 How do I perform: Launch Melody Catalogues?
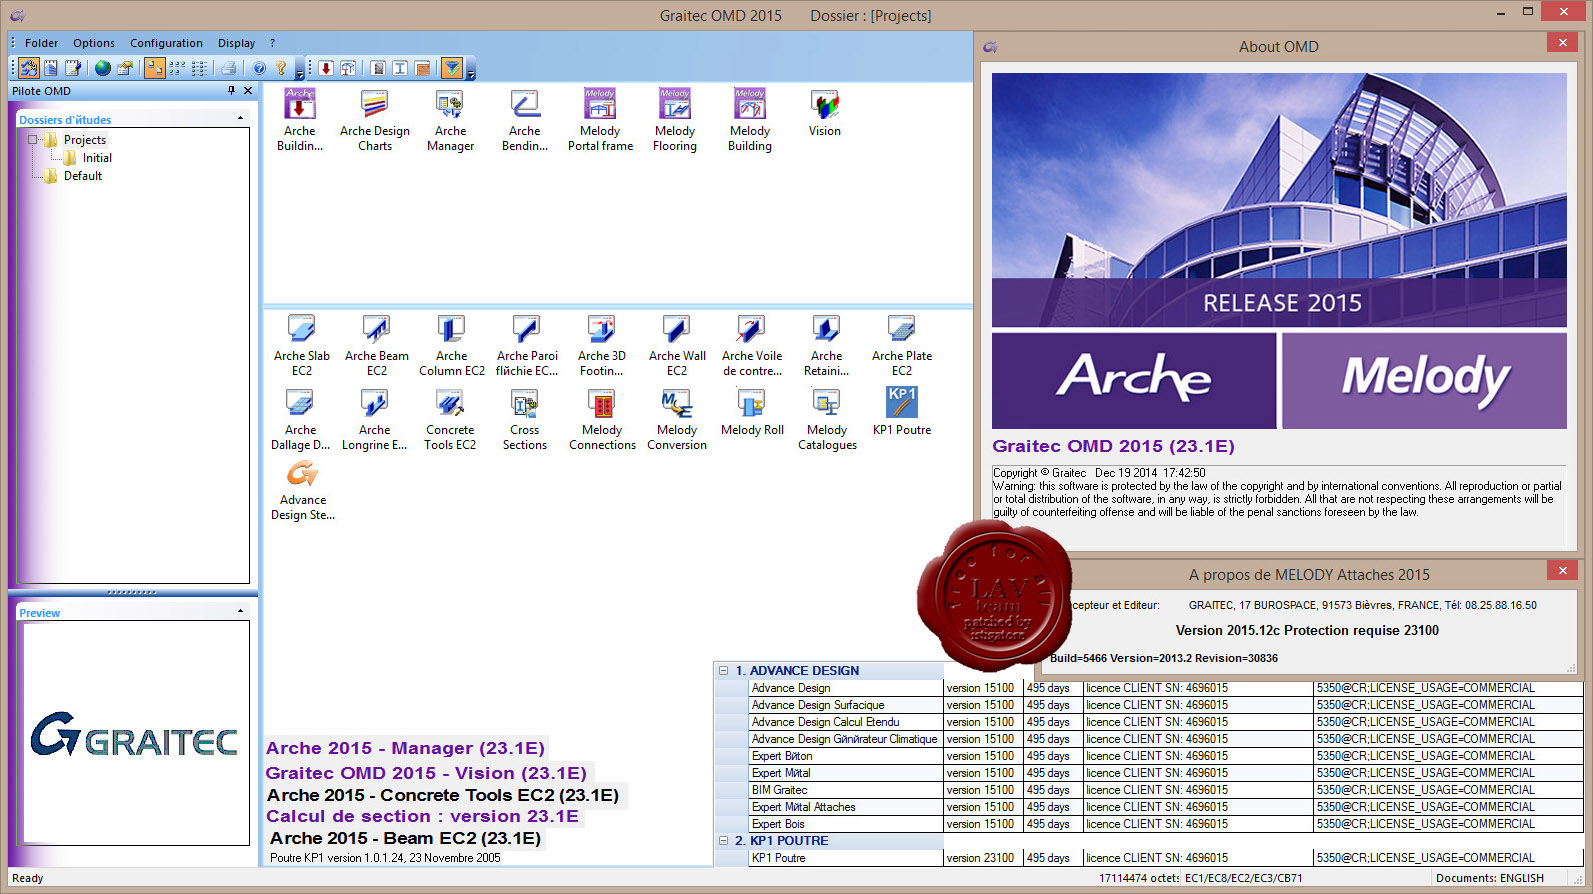pos(827,419)
